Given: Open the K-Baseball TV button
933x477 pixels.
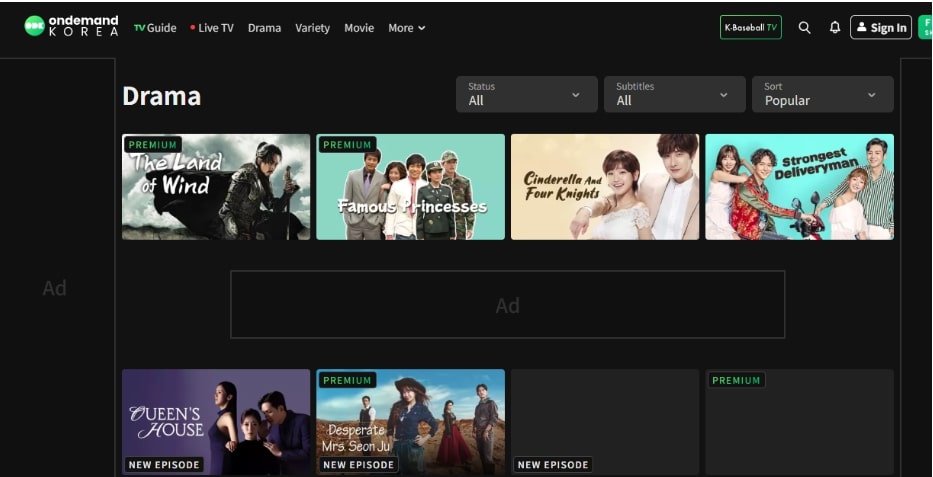Looking at the screenshot, I should click(751, 27).
